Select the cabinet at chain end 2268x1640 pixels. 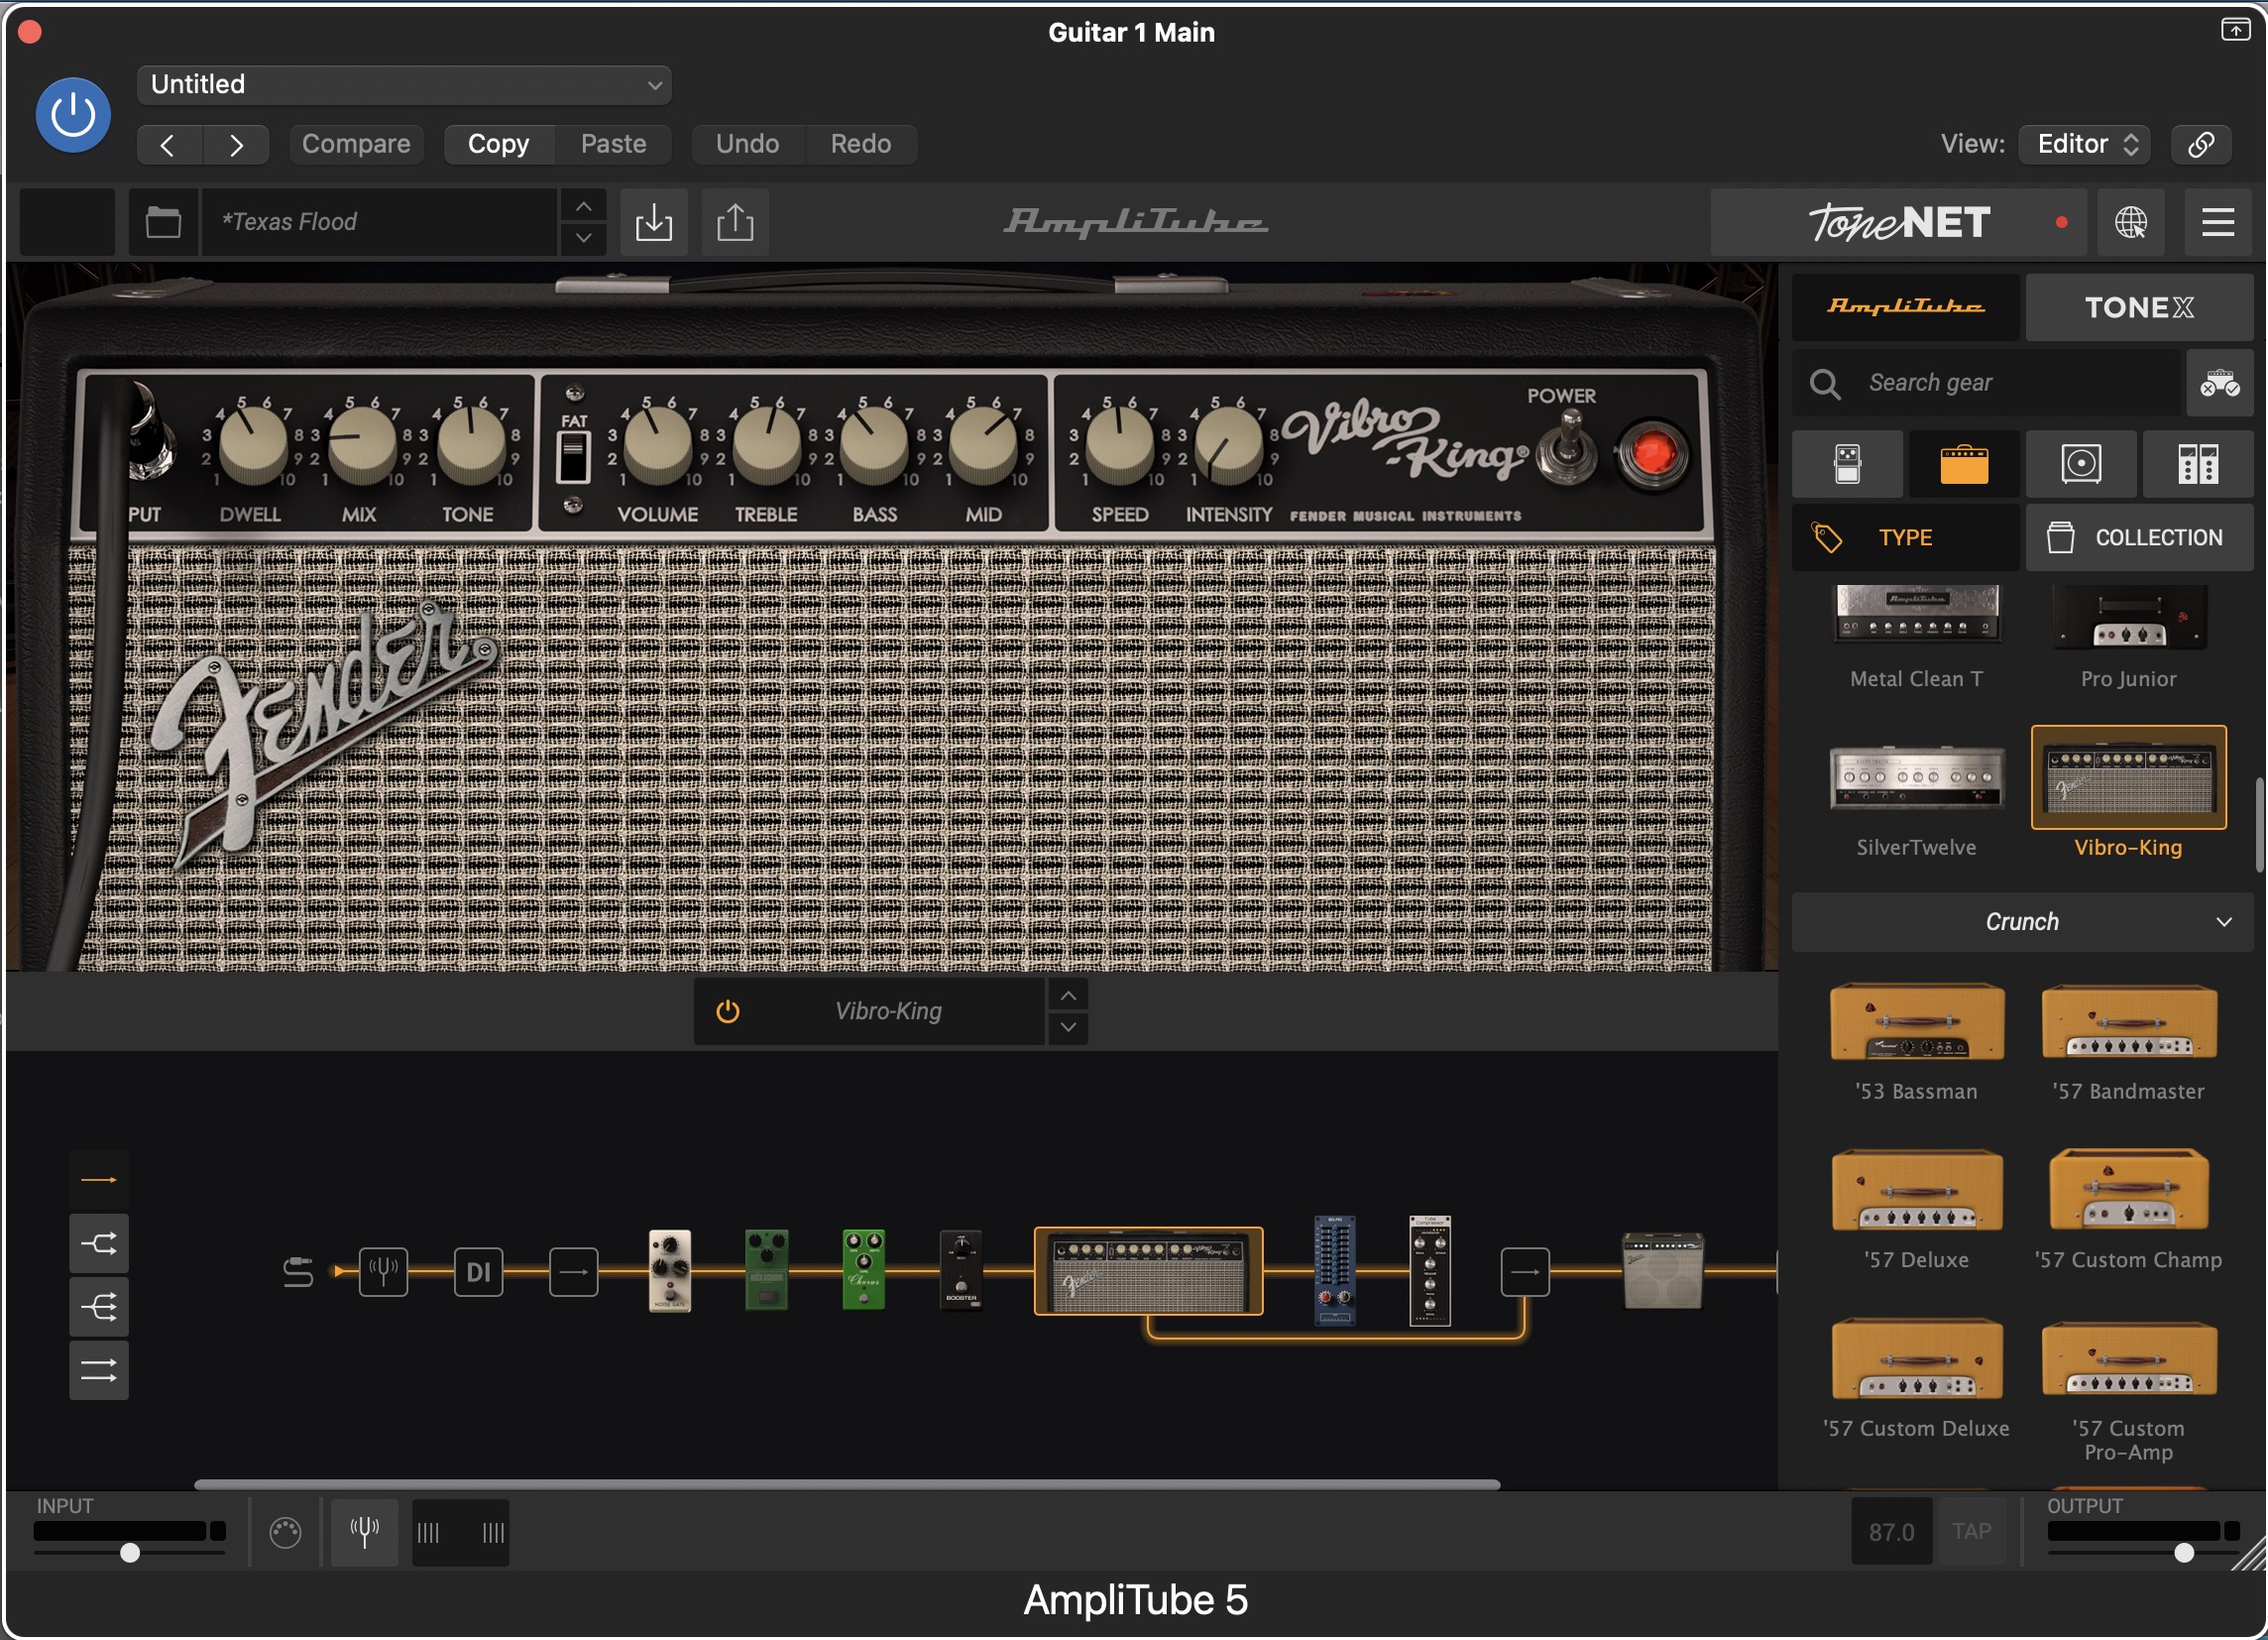pyautogui.click(x=1662, y=1271)
